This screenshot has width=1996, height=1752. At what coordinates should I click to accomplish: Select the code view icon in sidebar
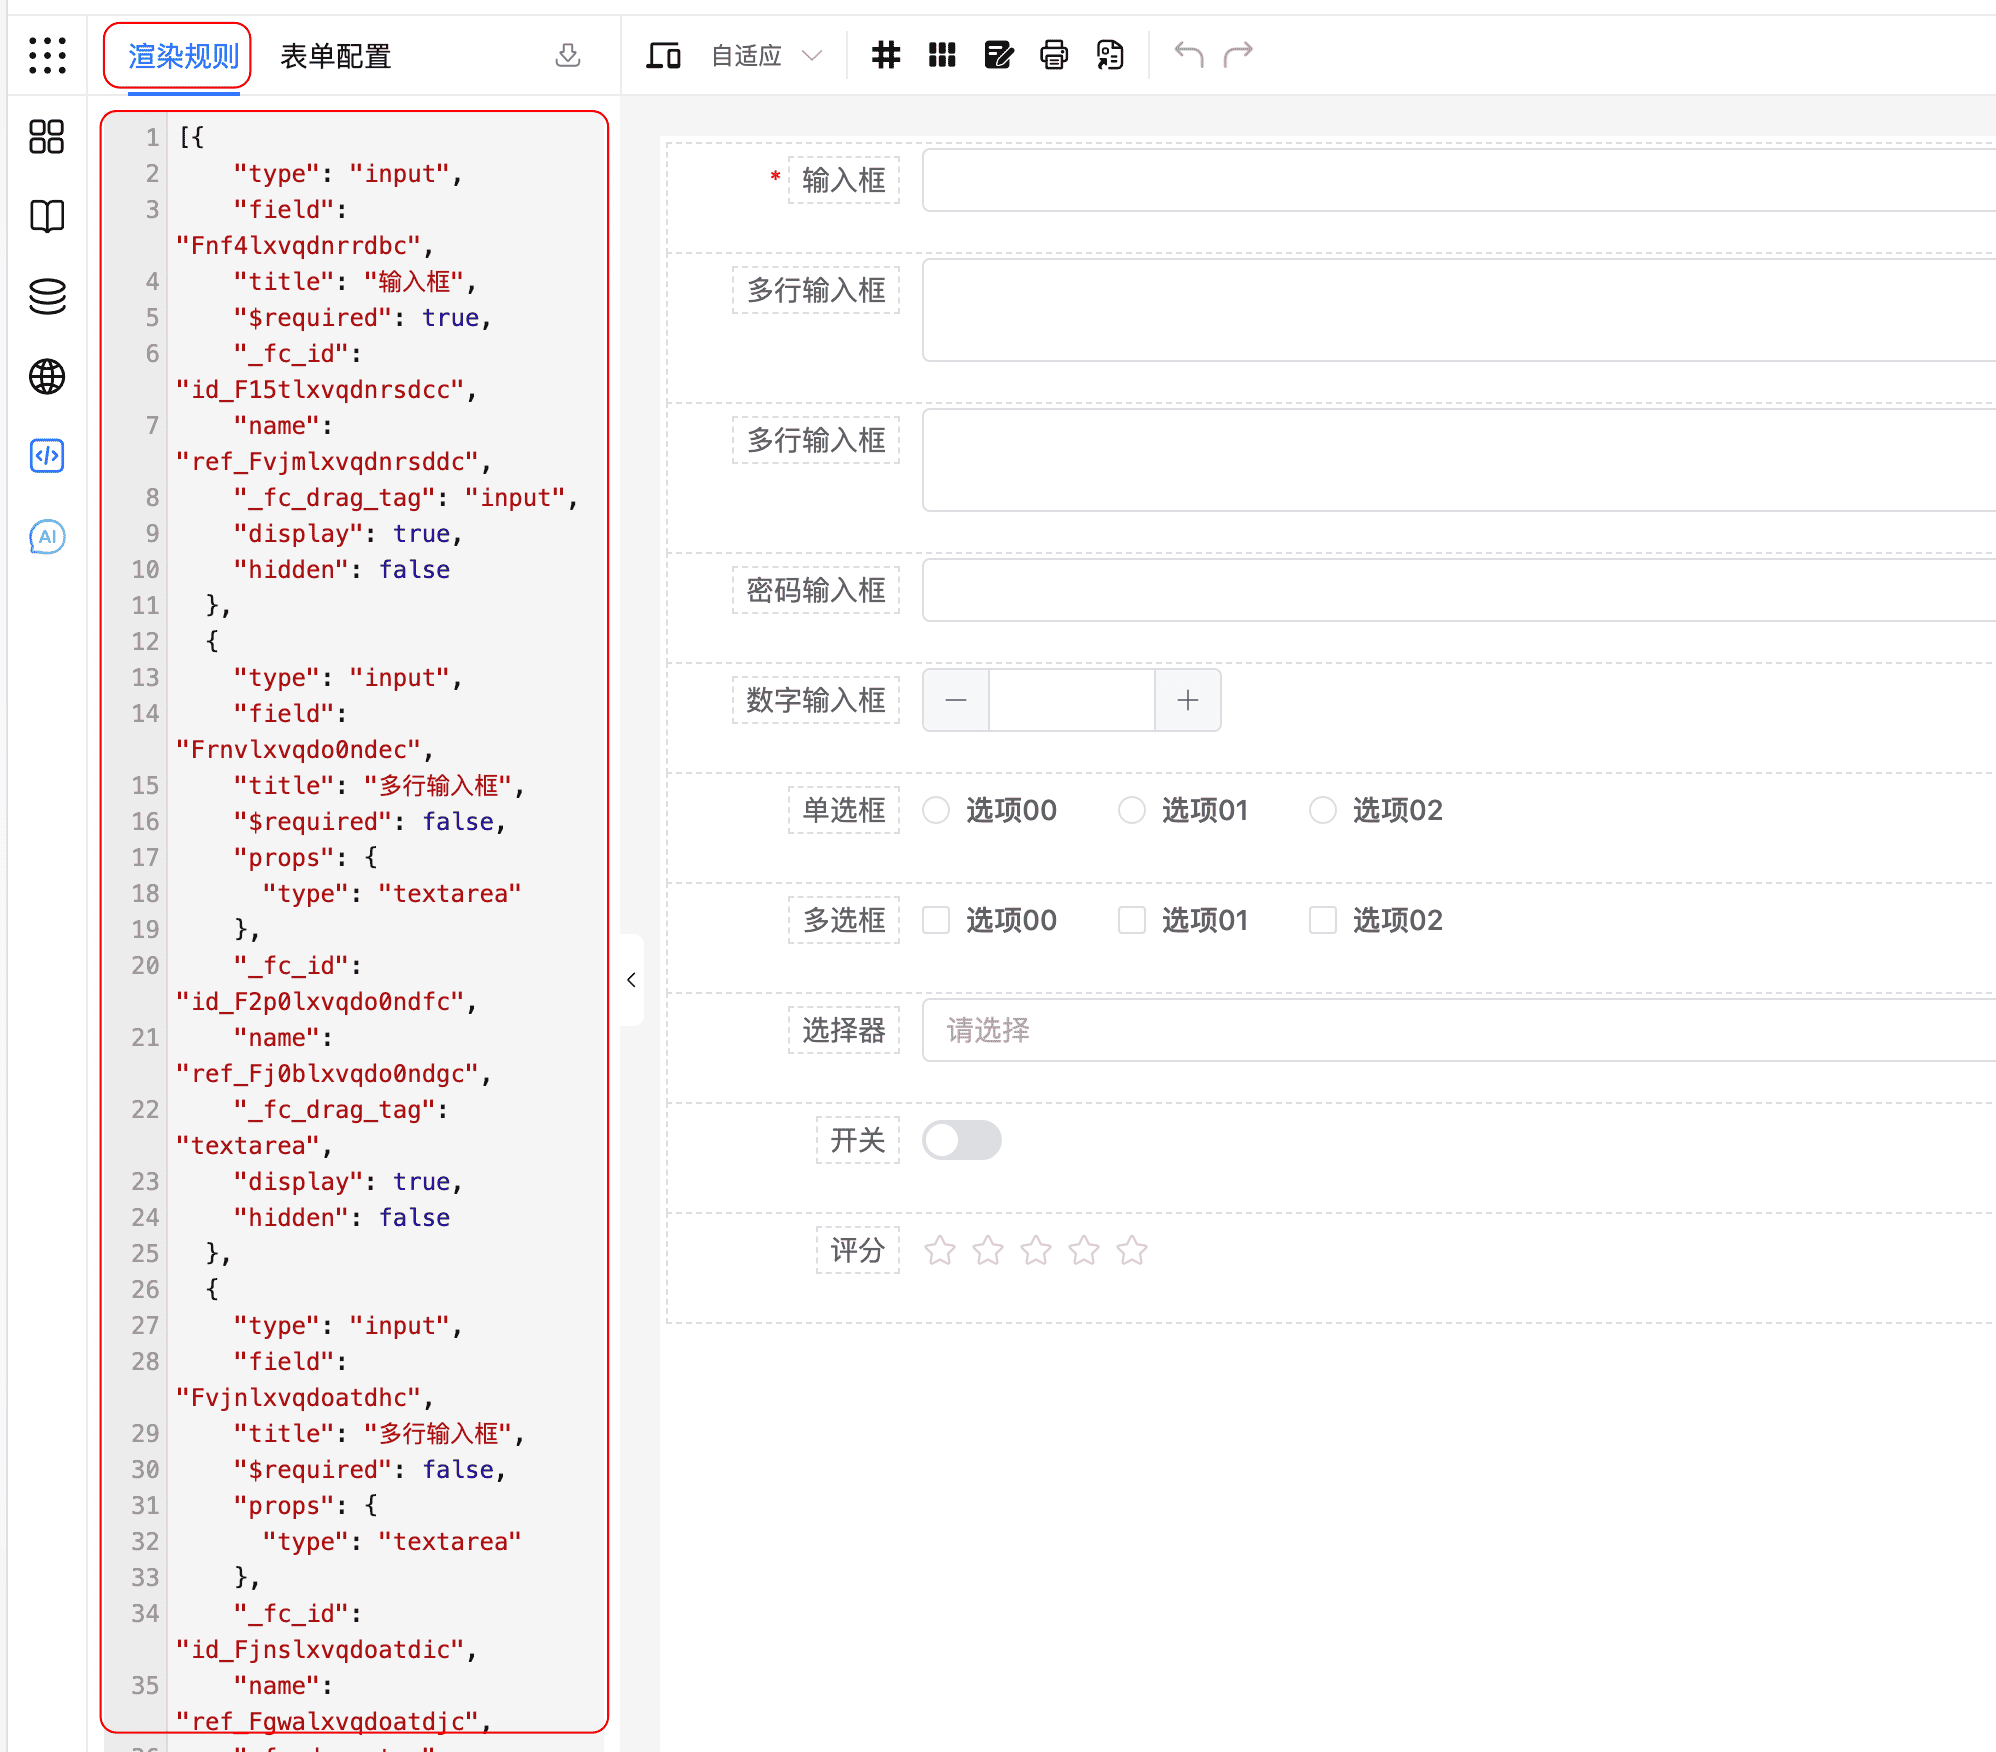pos(47,456)
